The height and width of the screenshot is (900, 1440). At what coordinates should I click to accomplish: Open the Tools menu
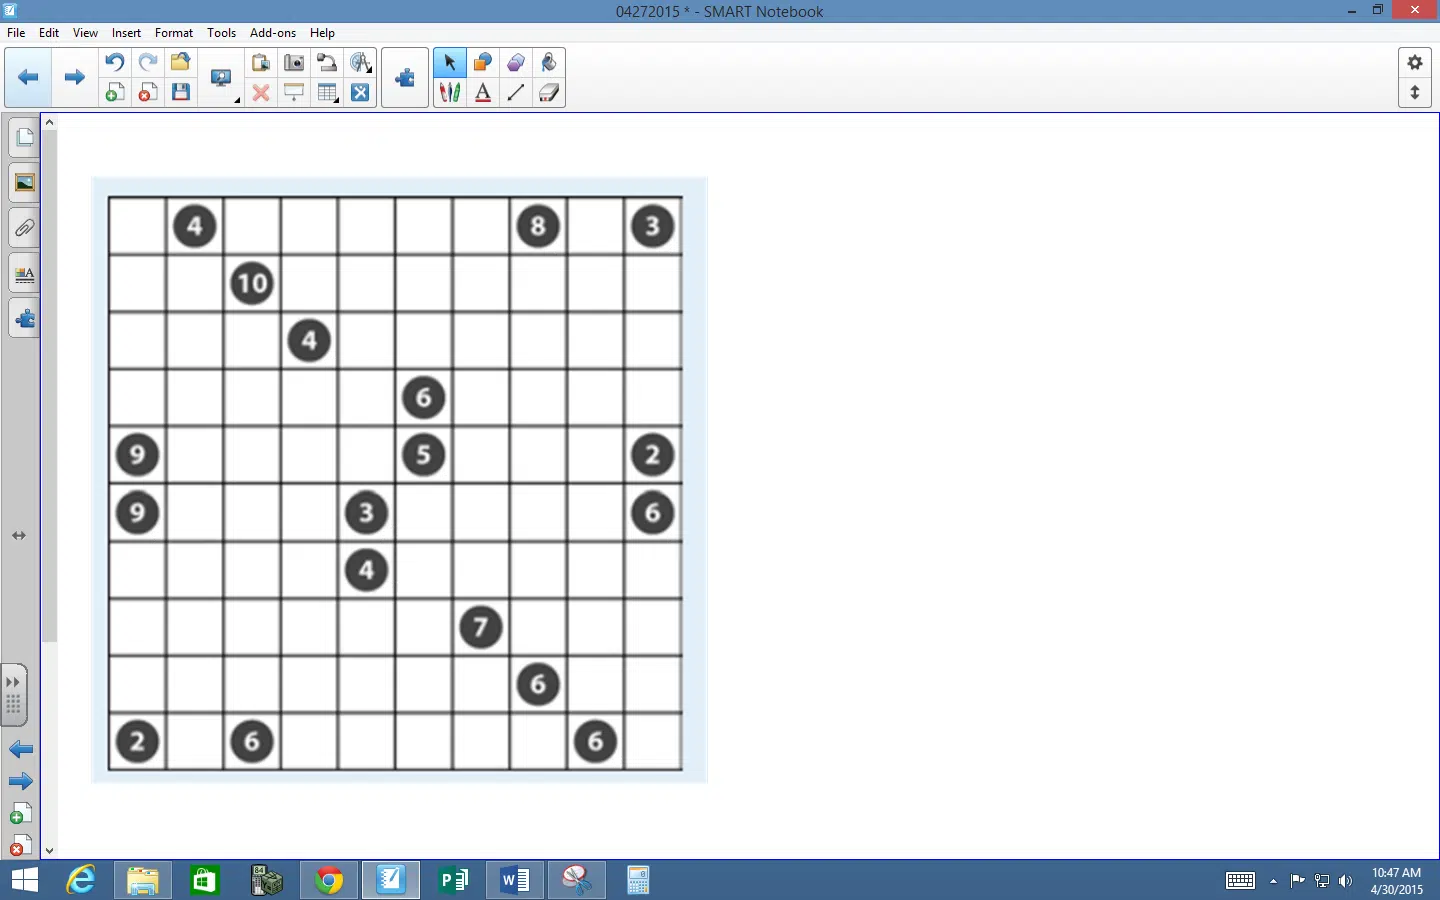(221, 33)
